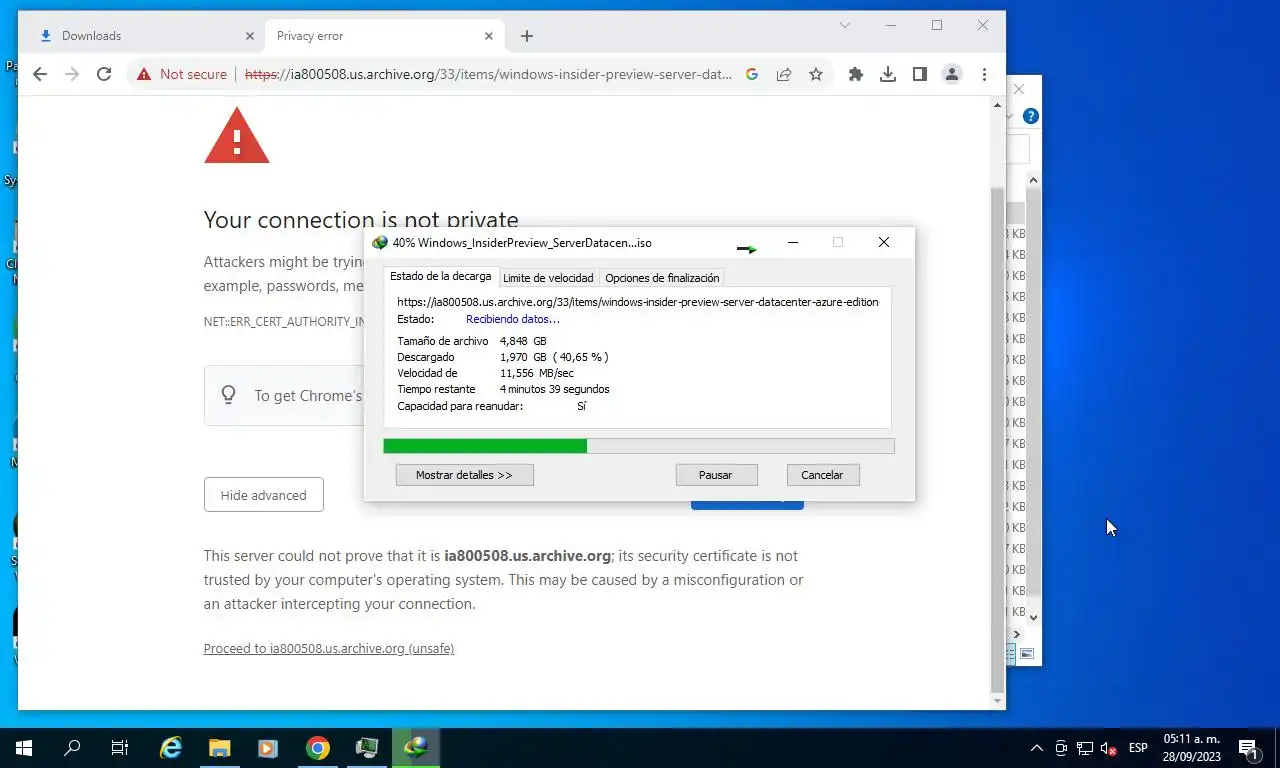Image resolution: width=1280 pixels, height=768 pixels.
Task: Click the download dialog title icon
Action: (x=379, y=243)
